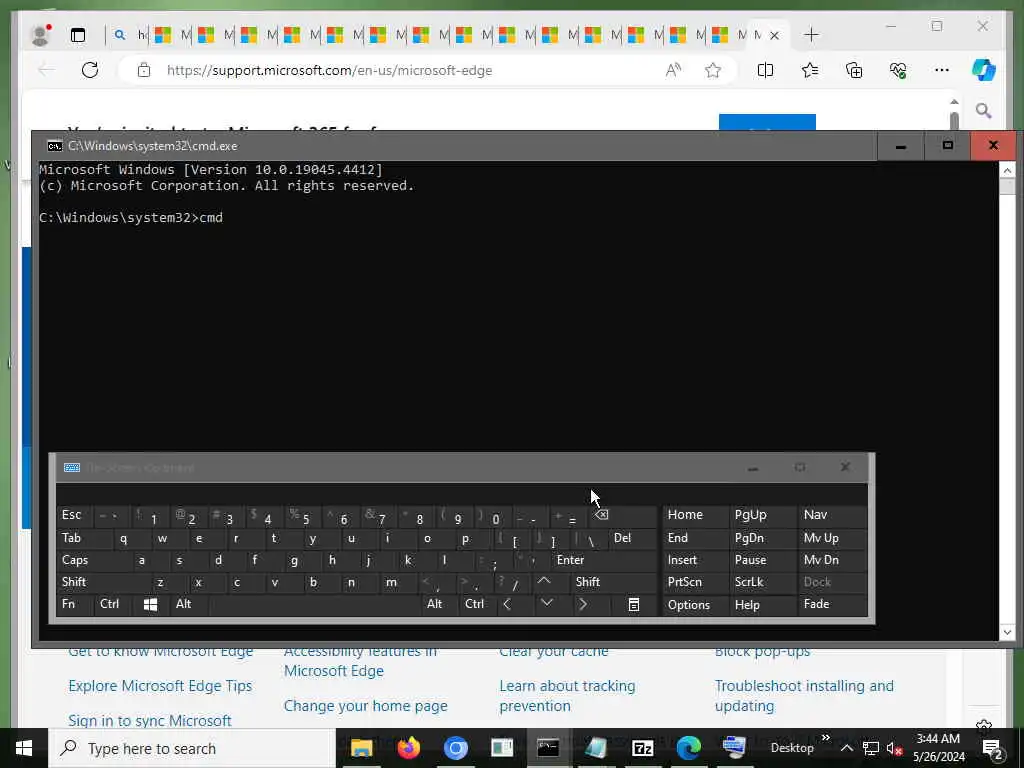Open the Edge profile avatar
Viewport: 1024px width, 768px height.
(x=40, y=35)
